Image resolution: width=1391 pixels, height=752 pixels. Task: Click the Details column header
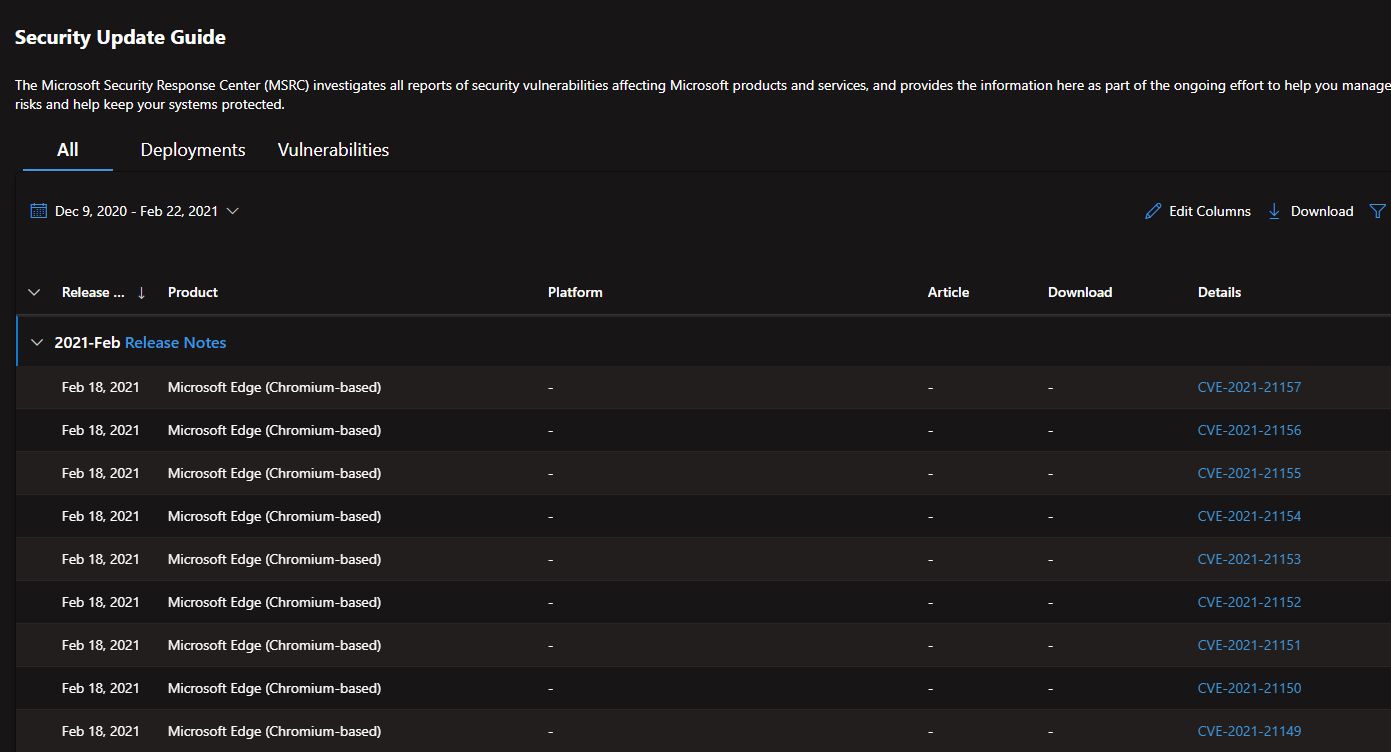pos(1219,292)
